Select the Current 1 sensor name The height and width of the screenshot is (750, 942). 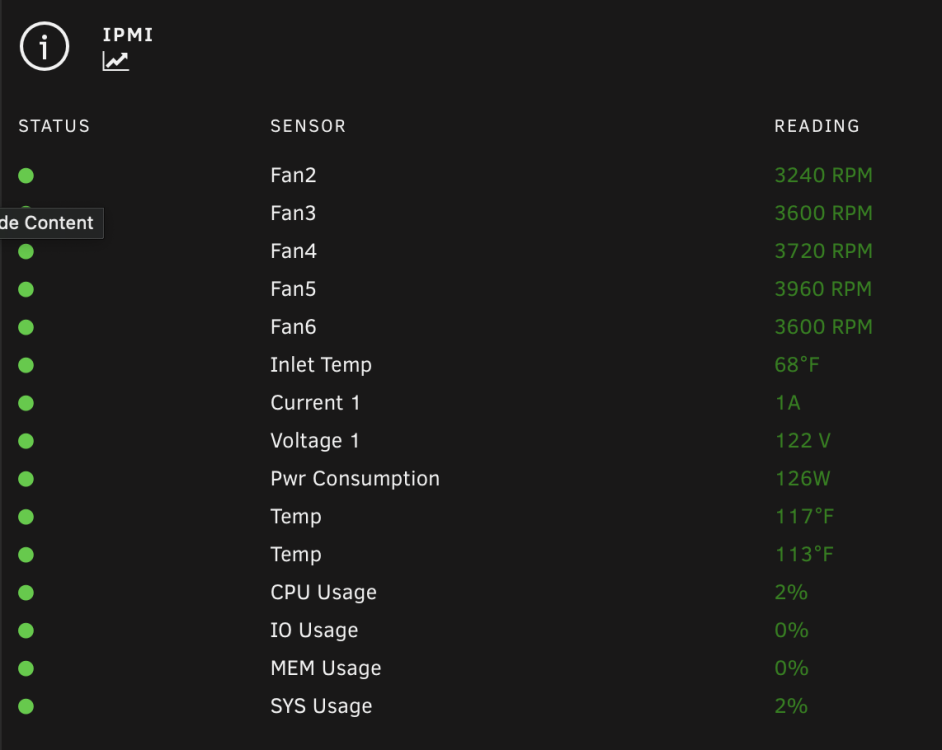click(x=315, y=402)
